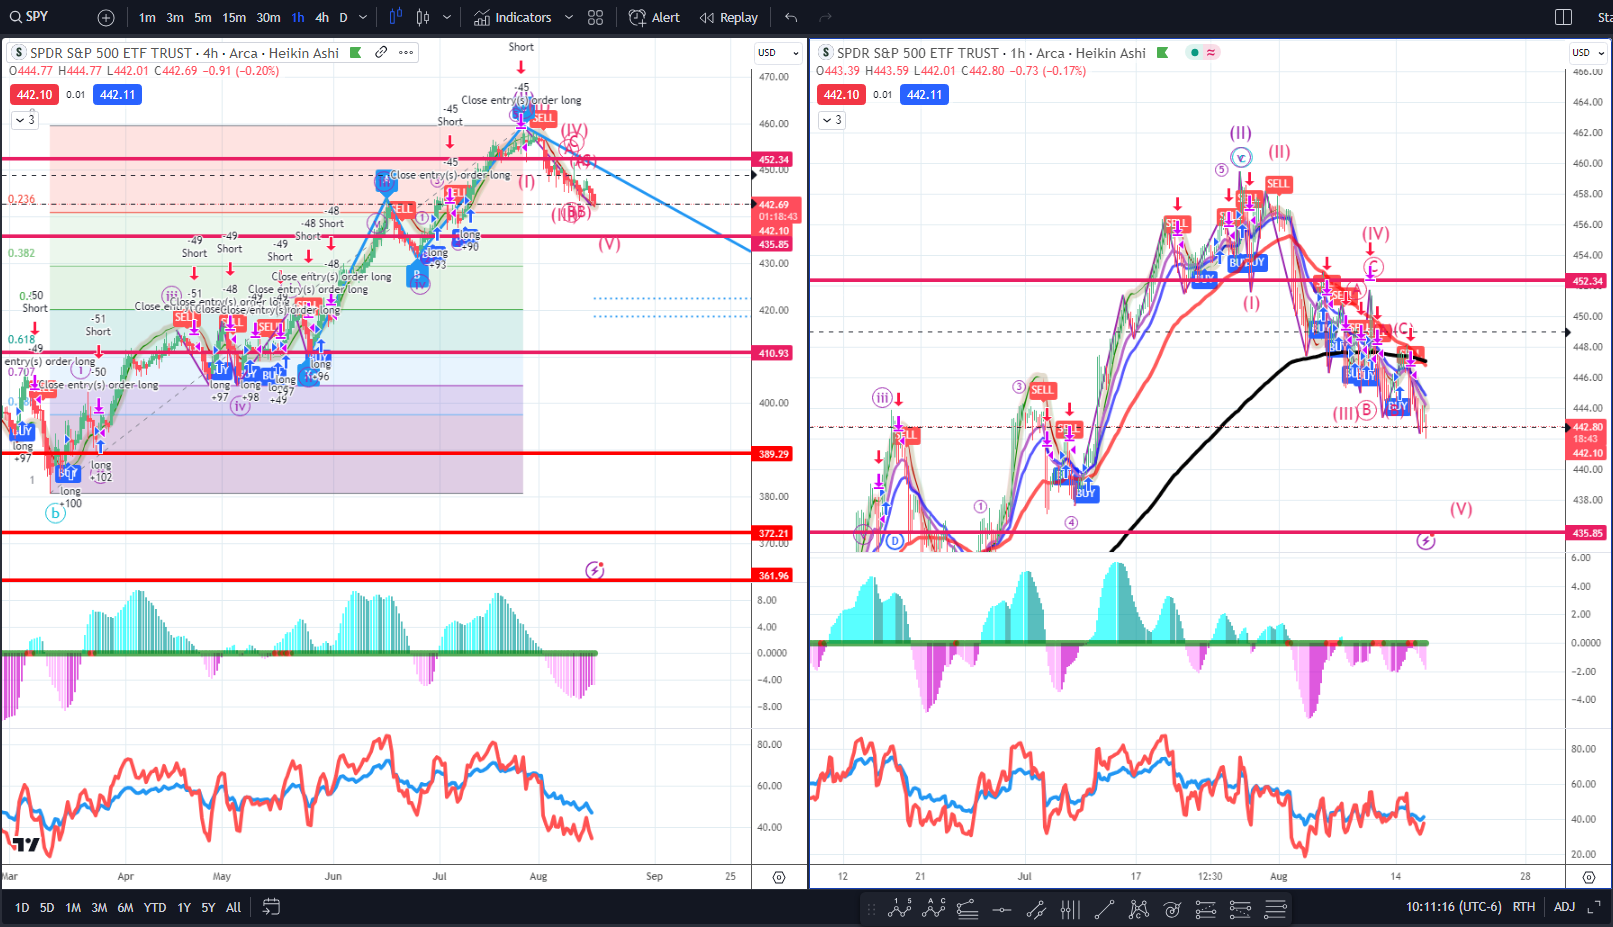The image size is (1613, 927).
Task: Create an Alert
Action: point(654,18)
